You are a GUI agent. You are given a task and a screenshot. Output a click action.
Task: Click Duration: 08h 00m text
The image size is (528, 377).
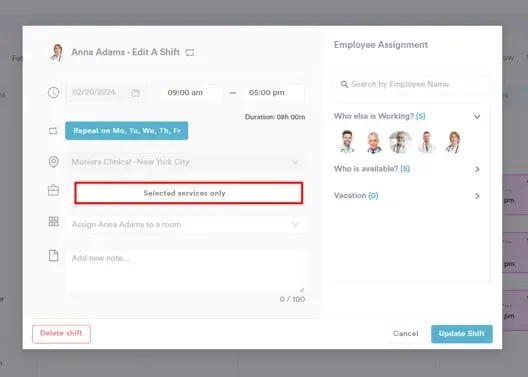click(275, 117)
